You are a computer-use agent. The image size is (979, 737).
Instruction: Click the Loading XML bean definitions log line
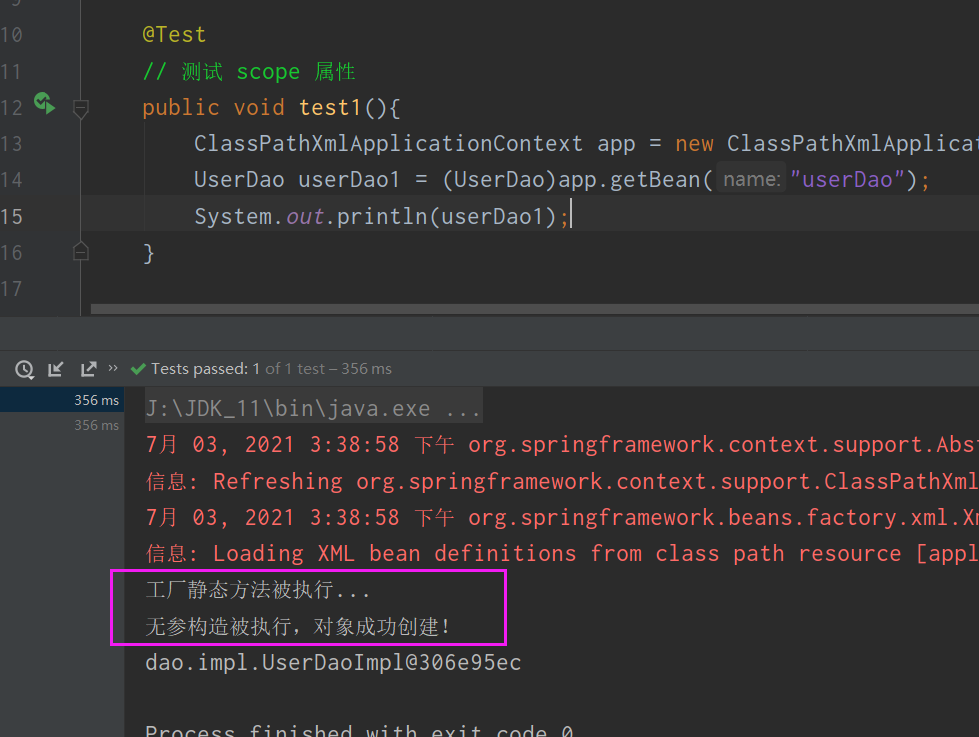pos(562,553)
